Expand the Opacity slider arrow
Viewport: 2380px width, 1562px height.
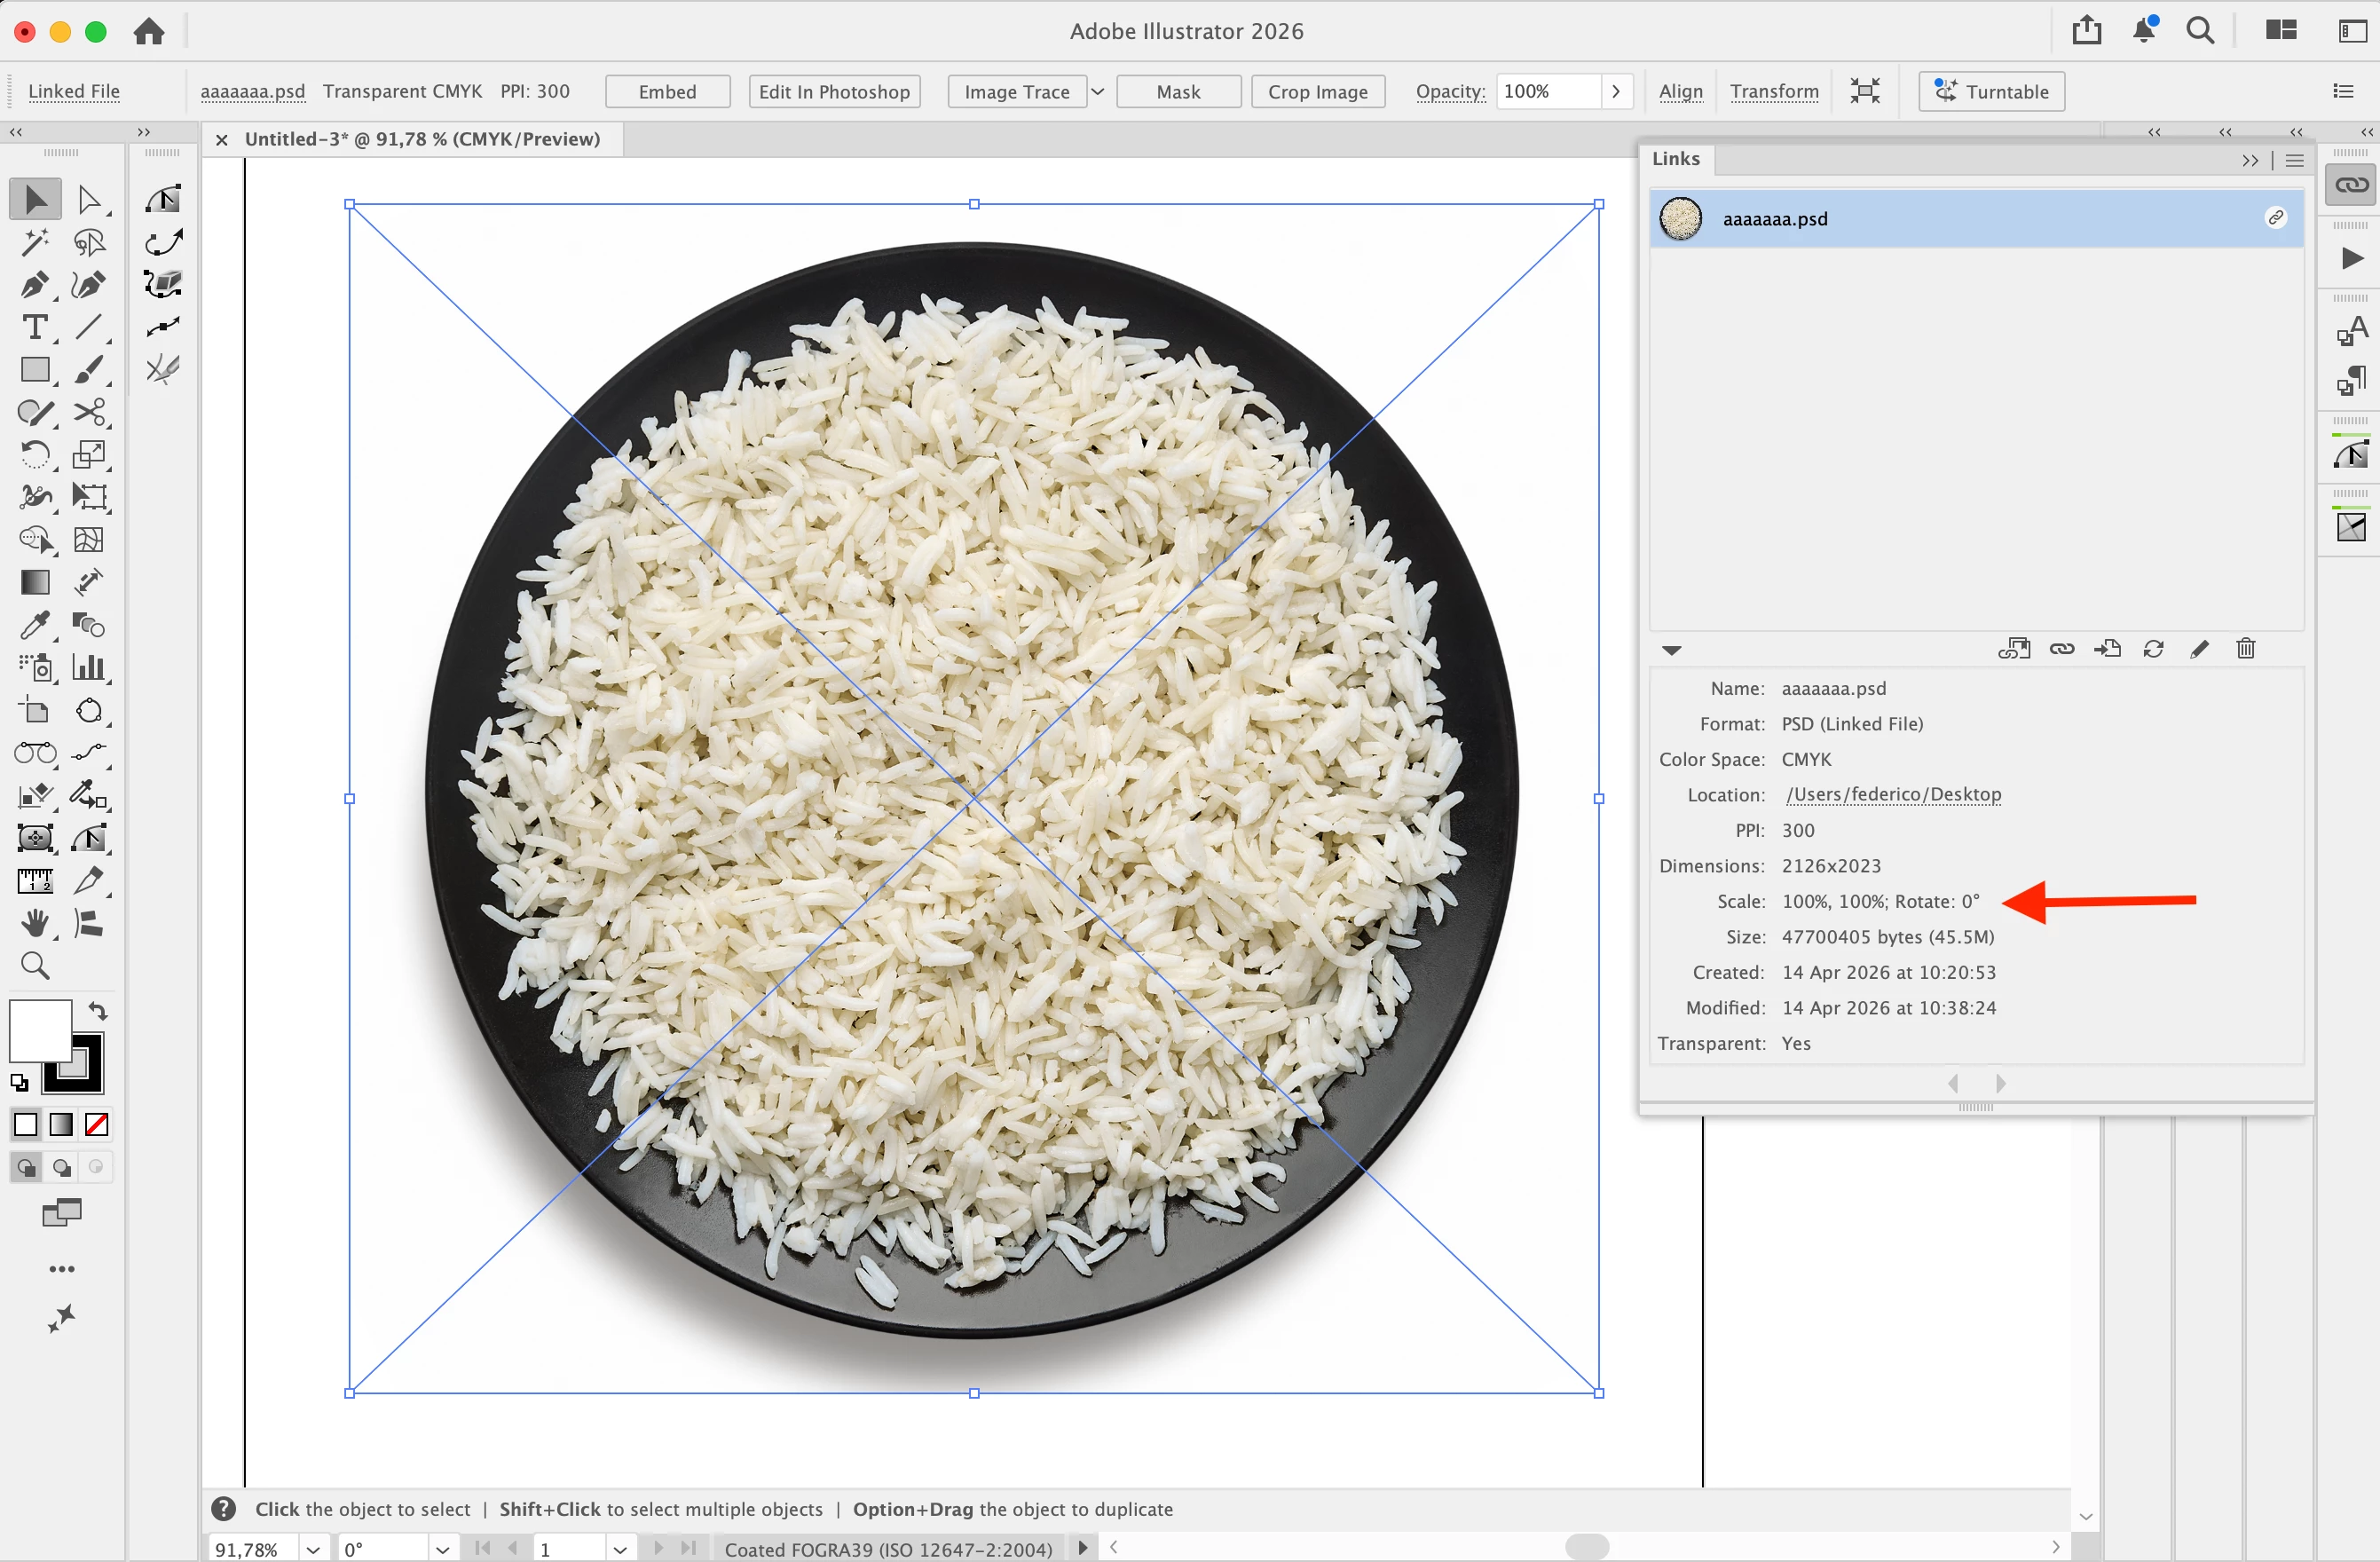point(1616,92)
